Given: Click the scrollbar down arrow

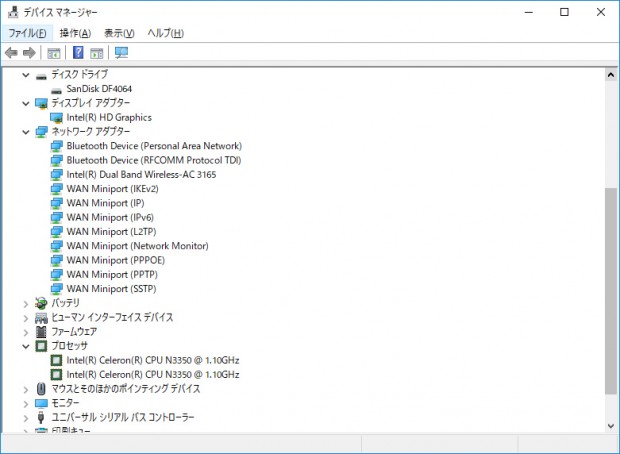Looking at the screenshot, I should tap(611, 426).
